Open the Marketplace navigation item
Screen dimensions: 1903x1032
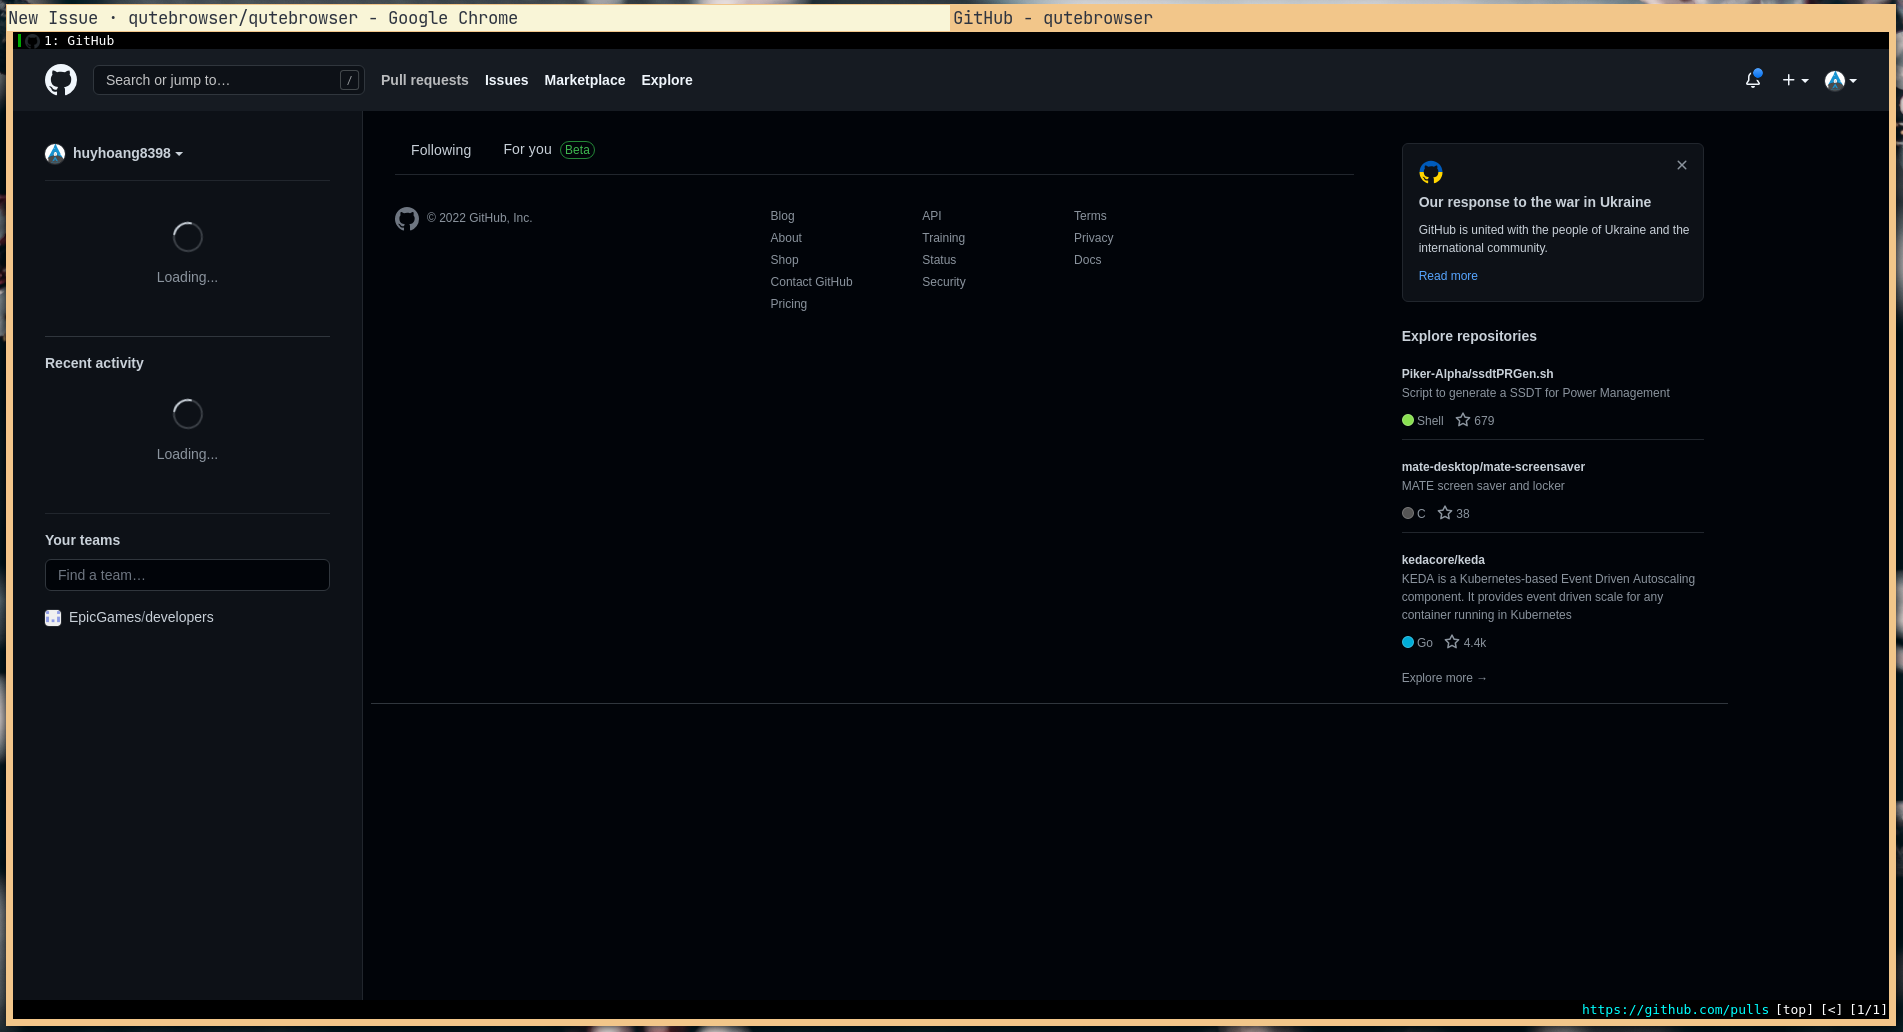[x=584, y=80]
